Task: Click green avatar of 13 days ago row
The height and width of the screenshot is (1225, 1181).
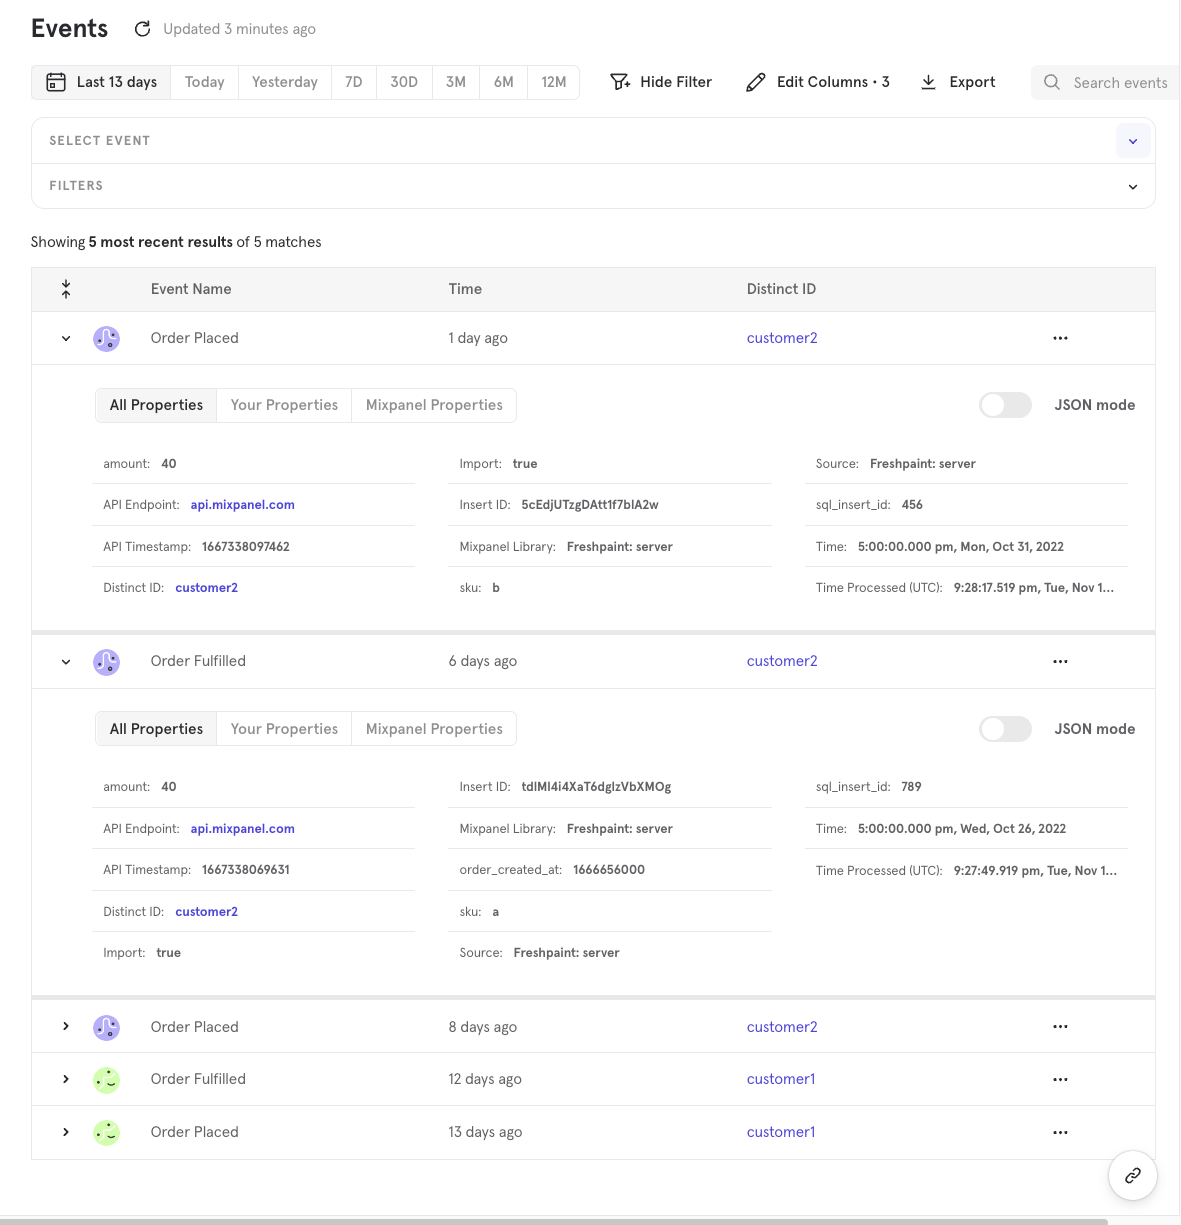Action: tap(107, 1132)
